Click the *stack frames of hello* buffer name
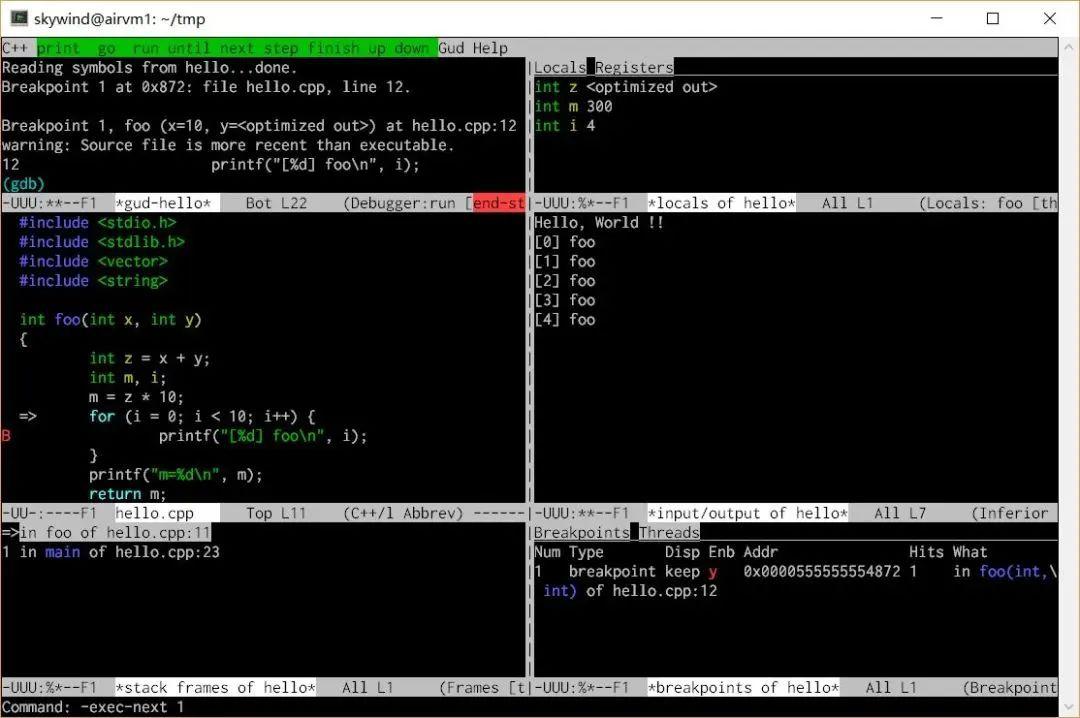 coord(215,688)
